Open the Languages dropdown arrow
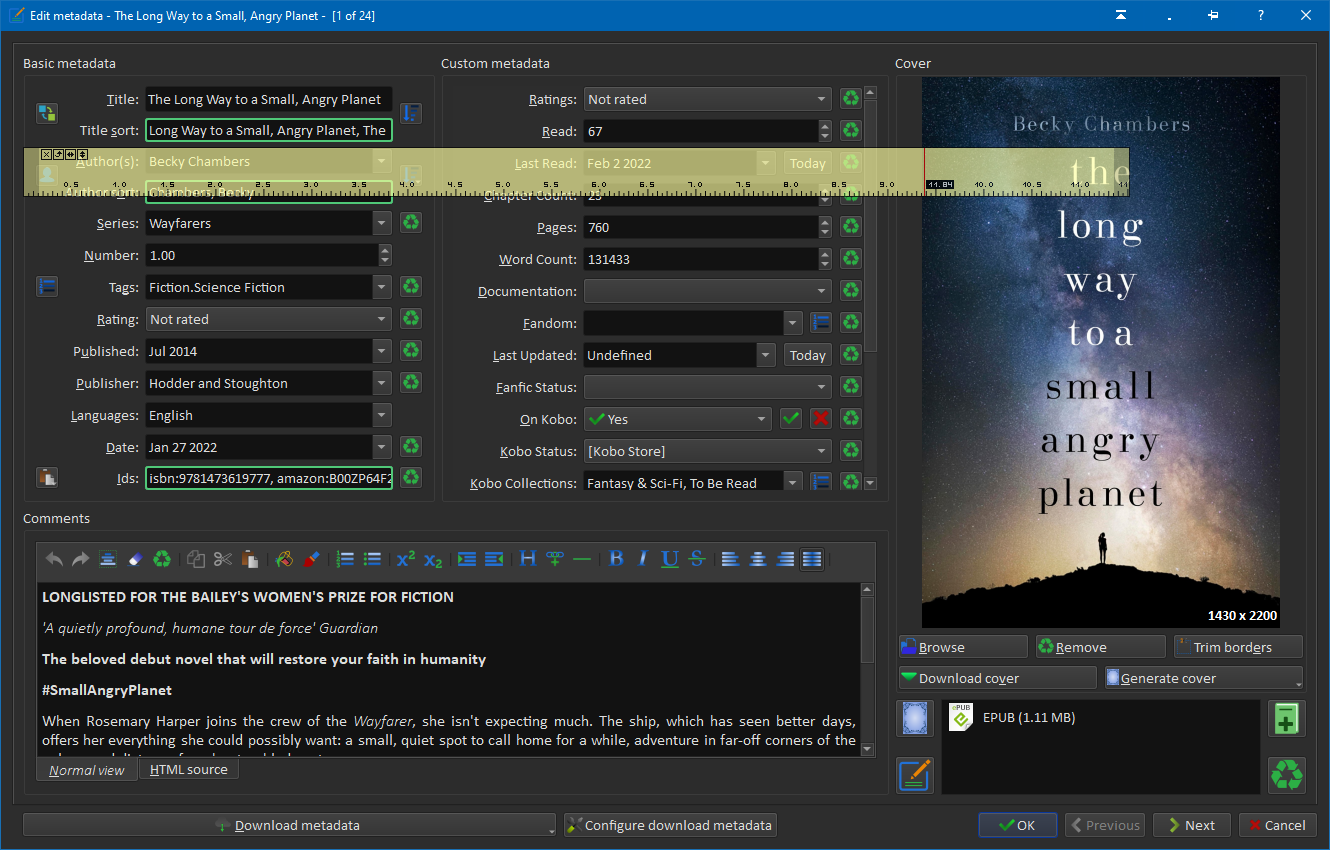This screenshot has height=850, width=1330. [382, 415]
